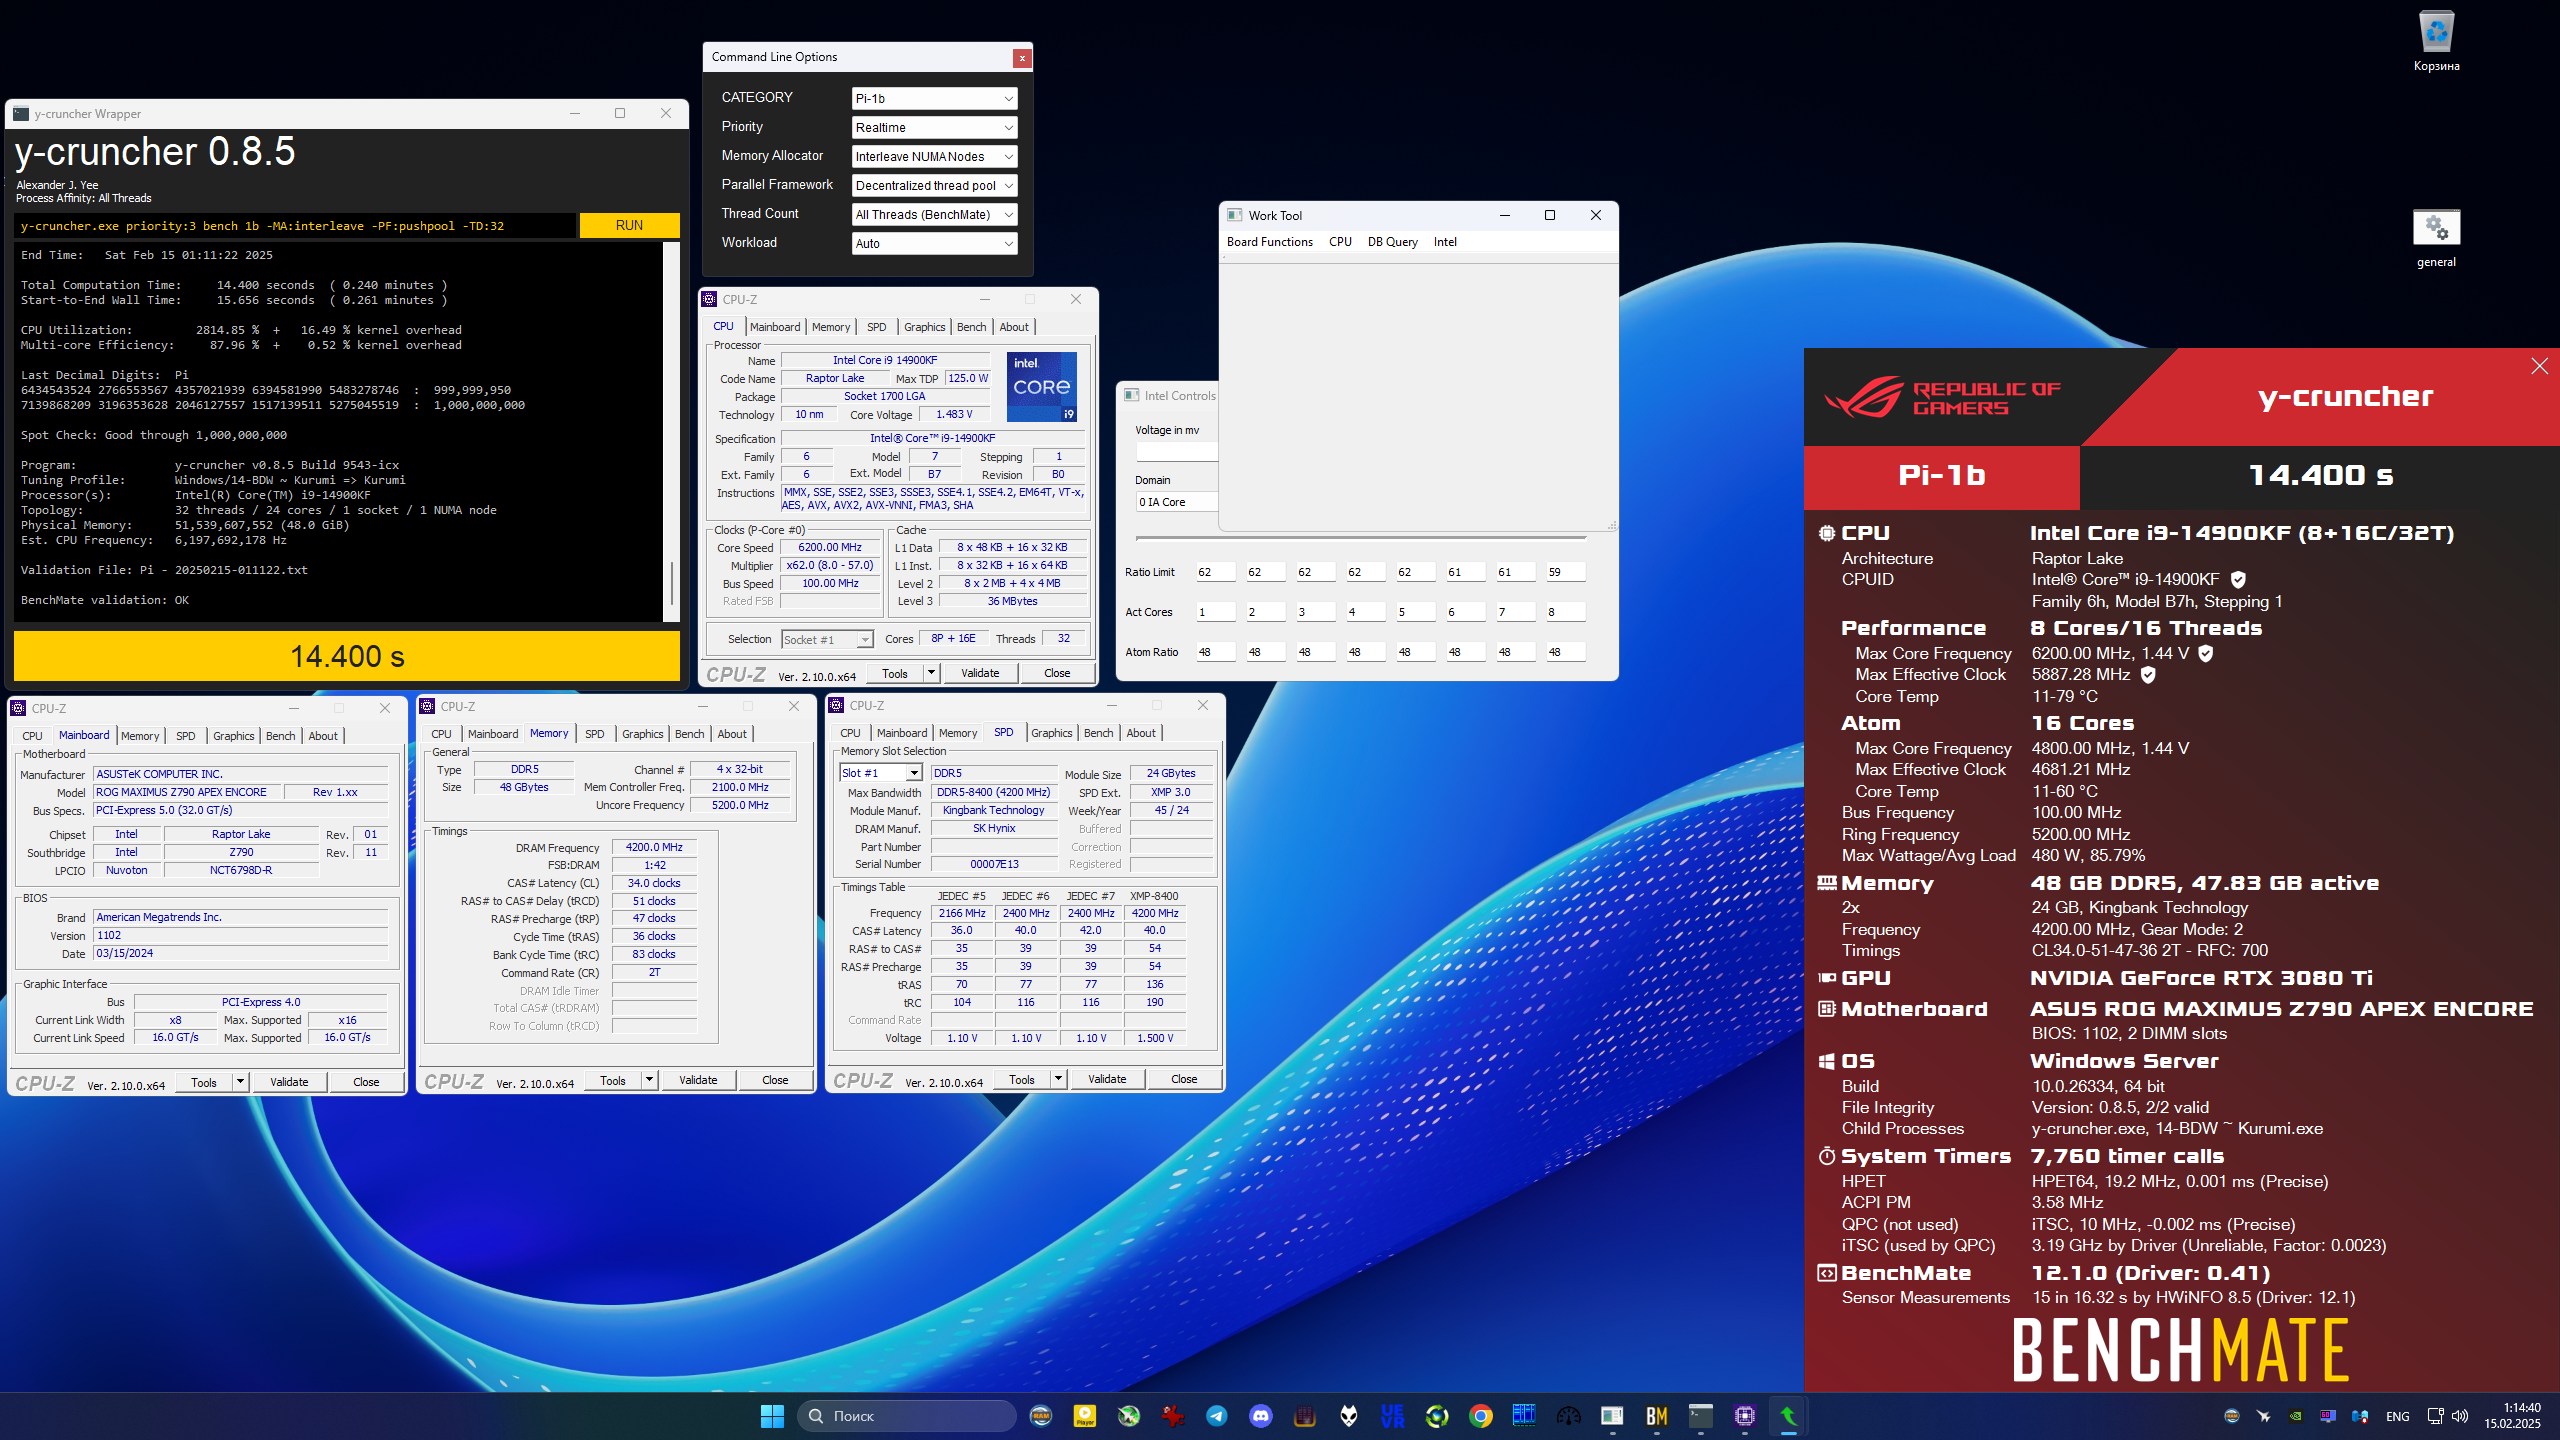
Task: Select About tab in CPU-Z Mainboard window
Action: coord(323,736)
